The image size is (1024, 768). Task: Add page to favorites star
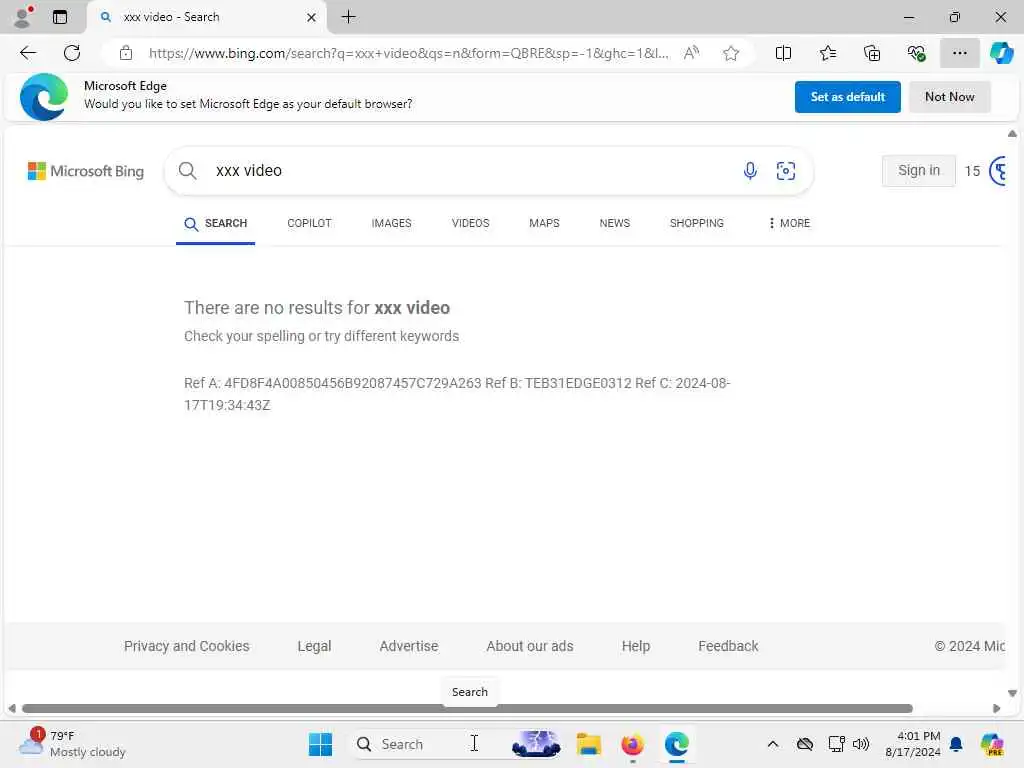731,53
